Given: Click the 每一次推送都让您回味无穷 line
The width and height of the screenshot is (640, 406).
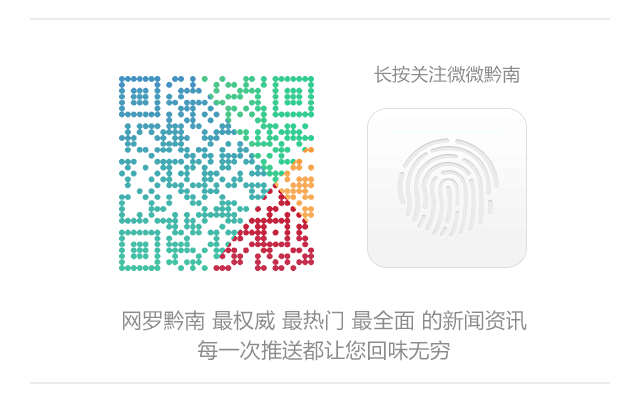Looking at the screenshot, I should click(324, 351).
